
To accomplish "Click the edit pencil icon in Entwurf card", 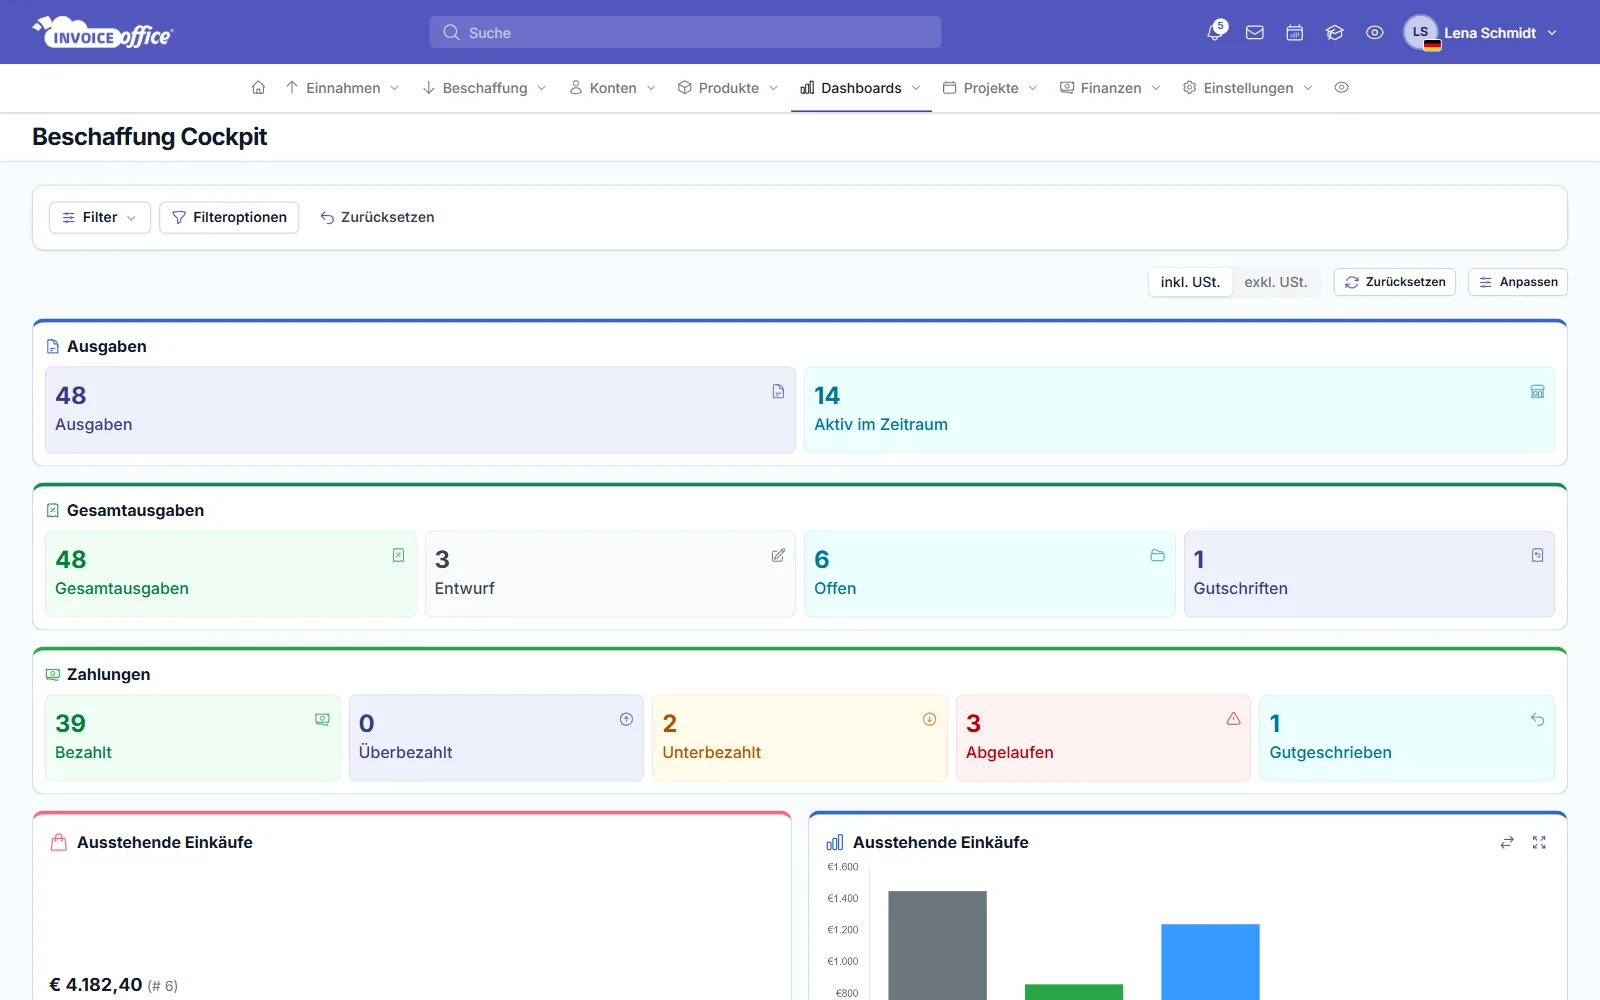I will point(778,556).
